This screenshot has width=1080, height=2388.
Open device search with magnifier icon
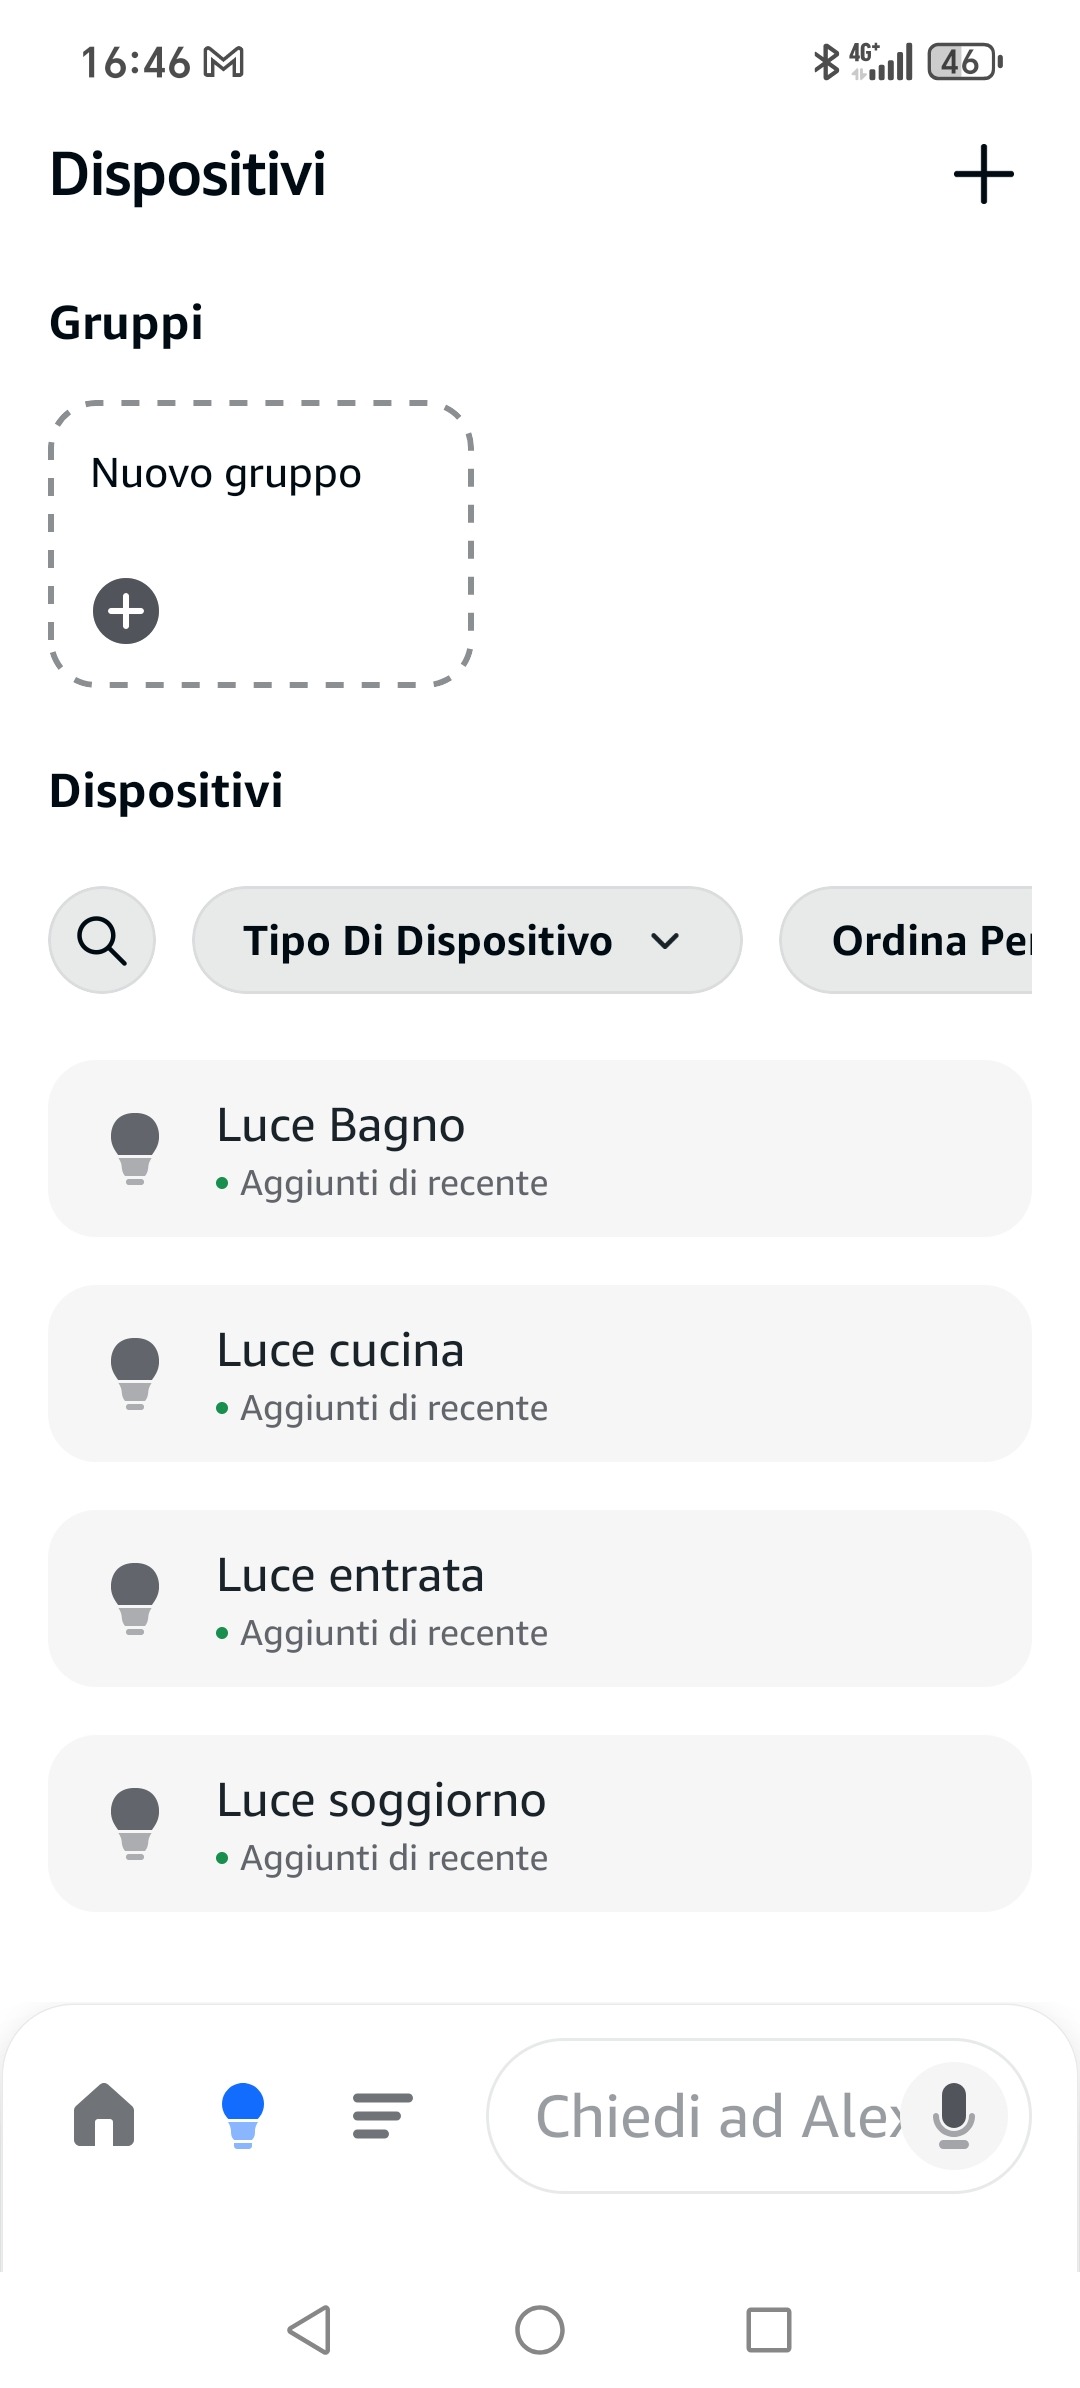(x=102, y=940)
